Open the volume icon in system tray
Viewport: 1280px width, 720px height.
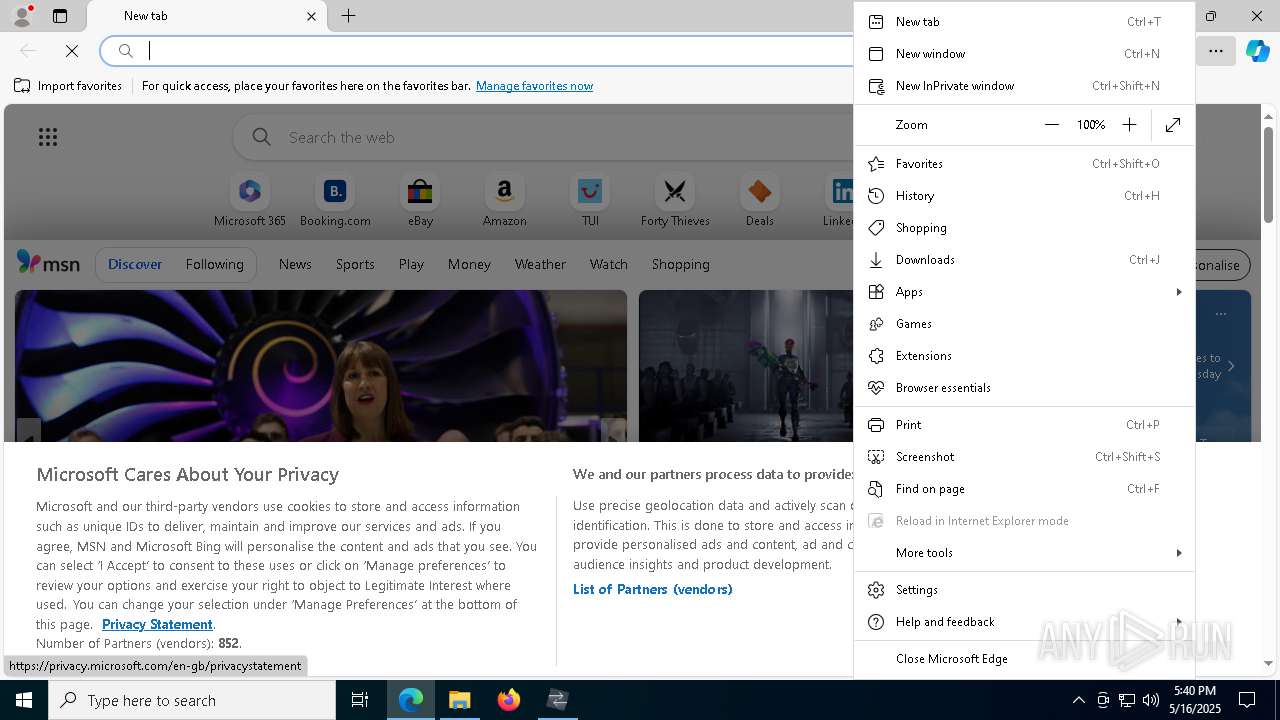coord(1151,700)
